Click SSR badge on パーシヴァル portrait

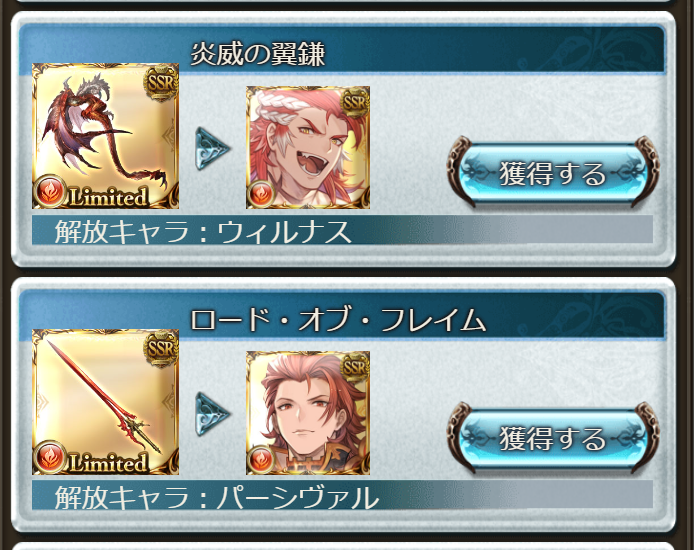tap(355, 368)
